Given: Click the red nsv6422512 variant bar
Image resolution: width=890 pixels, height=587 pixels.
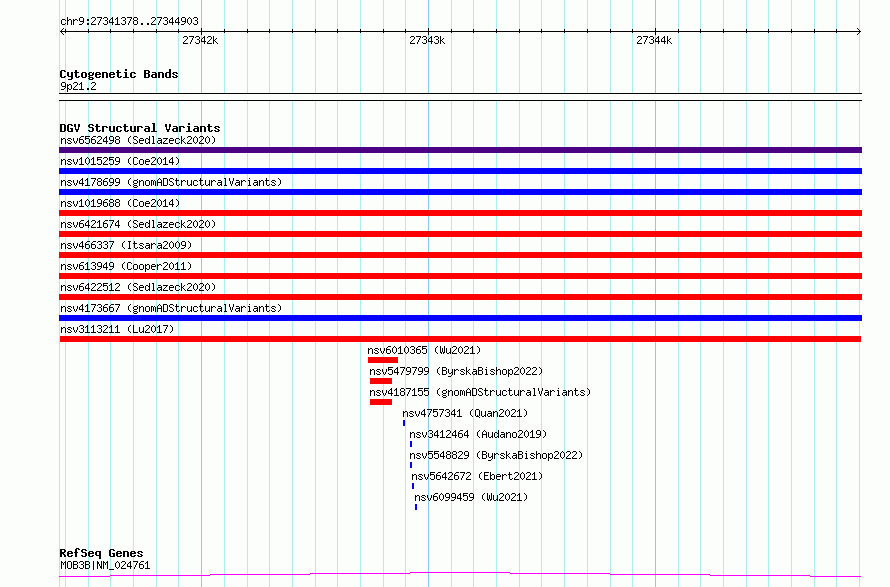Looking at the screenshot, I should [x=460, y=297].
